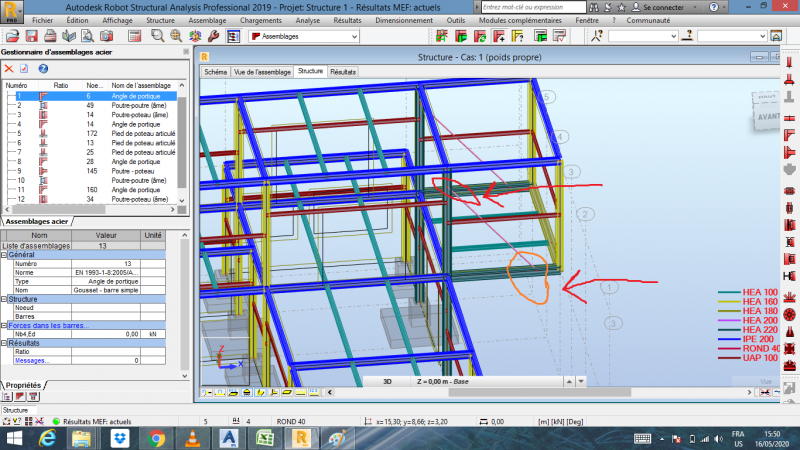This screenshot has width=800, height=450.
Task: Click the viewport horizontal scrollbar thumb
Action: click(540, 392)
